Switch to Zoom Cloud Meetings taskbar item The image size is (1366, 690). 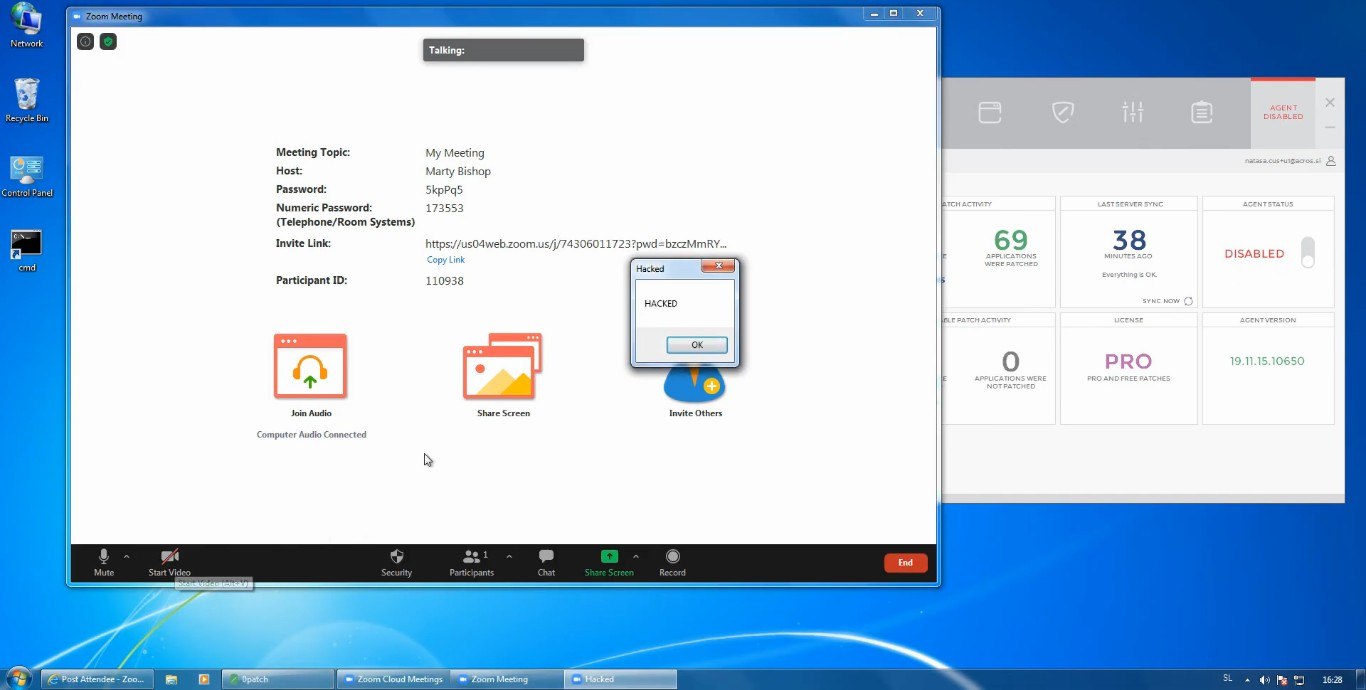point(393,679)
